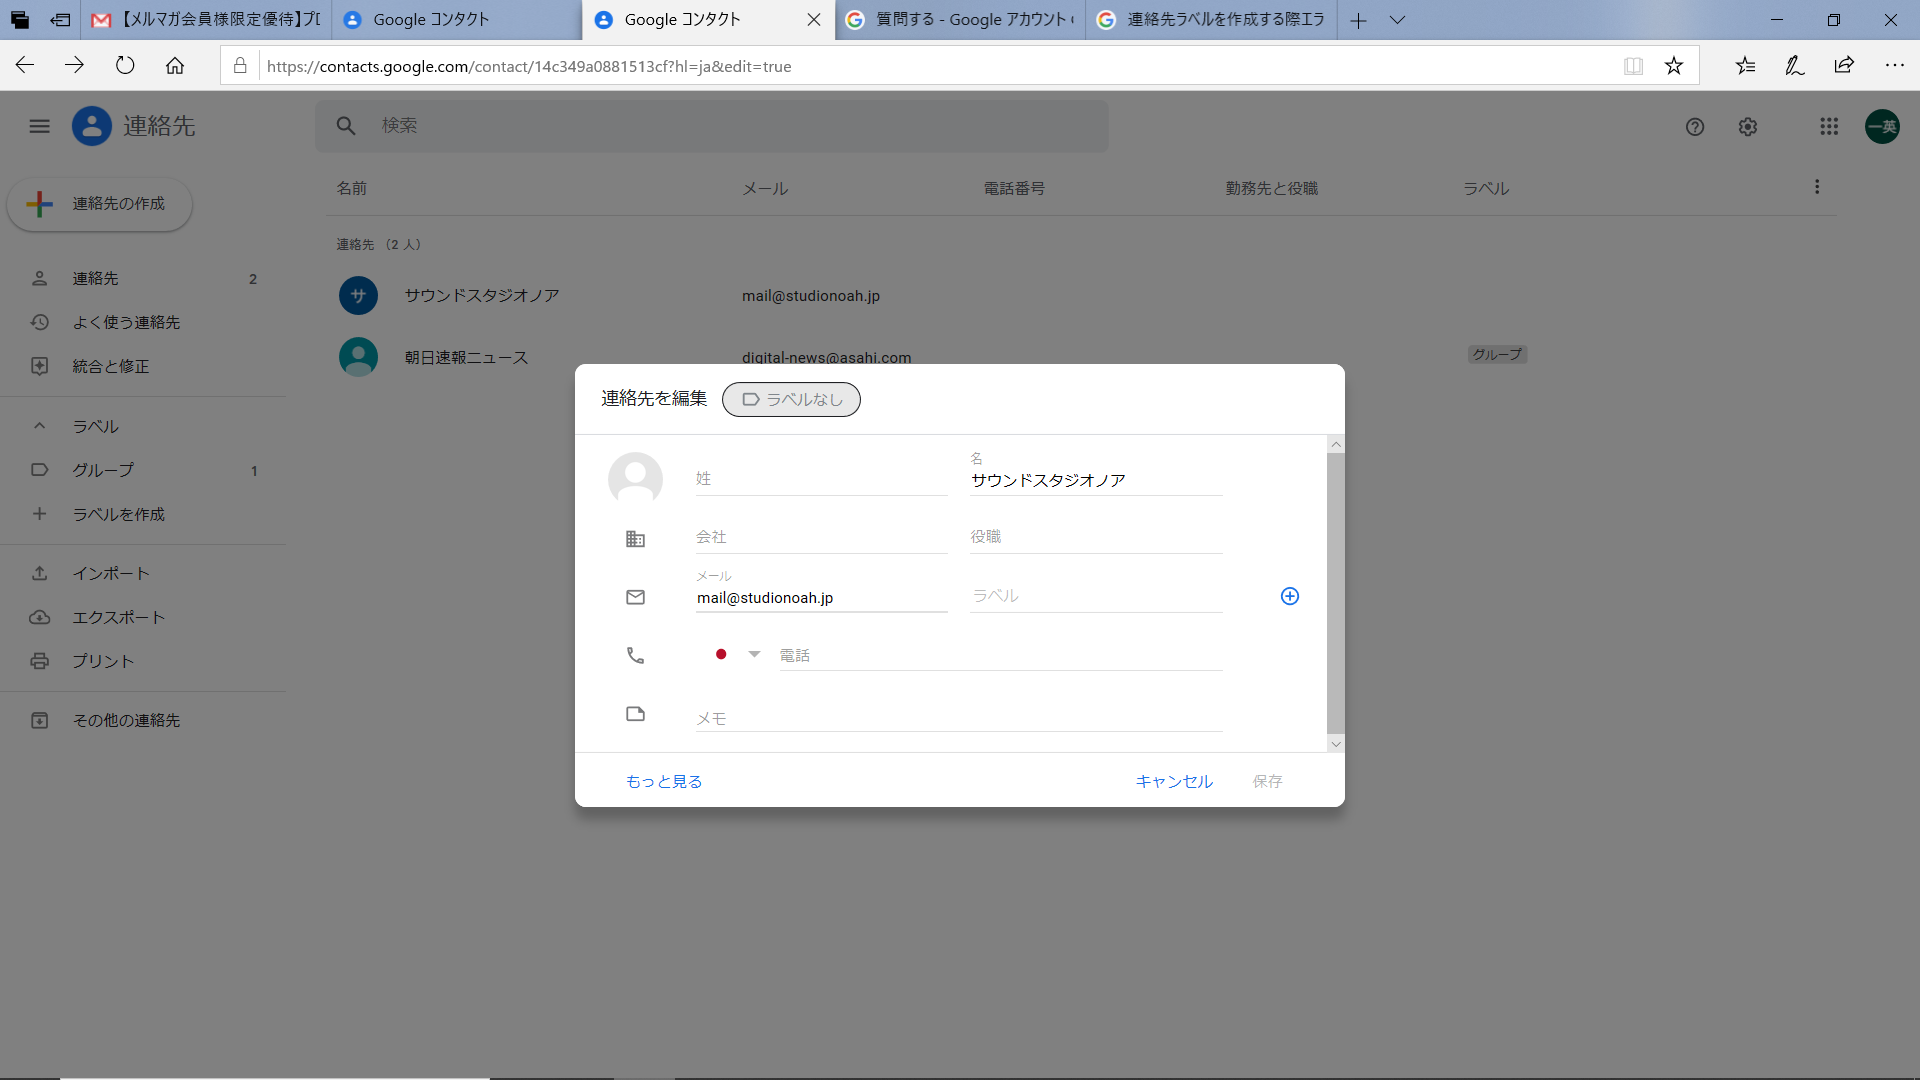Click the 名 field containing サウンドスタジオノア
1920x1080 pixels.
pos(1096,480)
